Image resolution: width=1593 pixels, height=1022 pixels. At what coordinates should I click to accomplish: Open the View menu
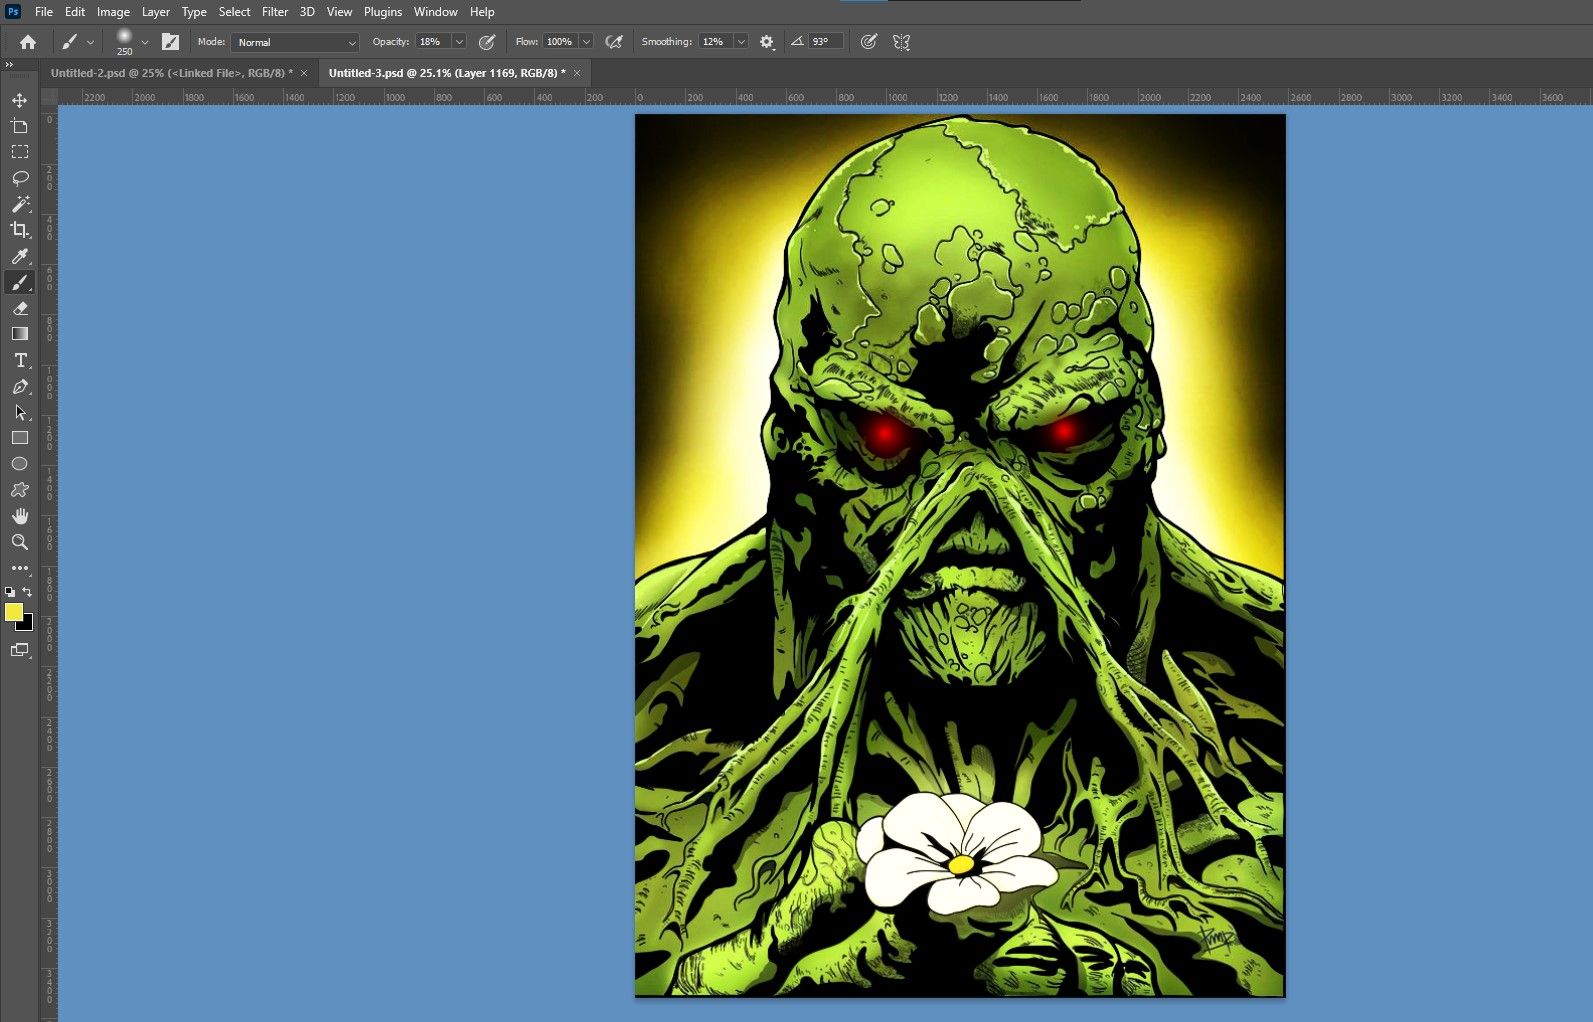[x=340, y=12]
